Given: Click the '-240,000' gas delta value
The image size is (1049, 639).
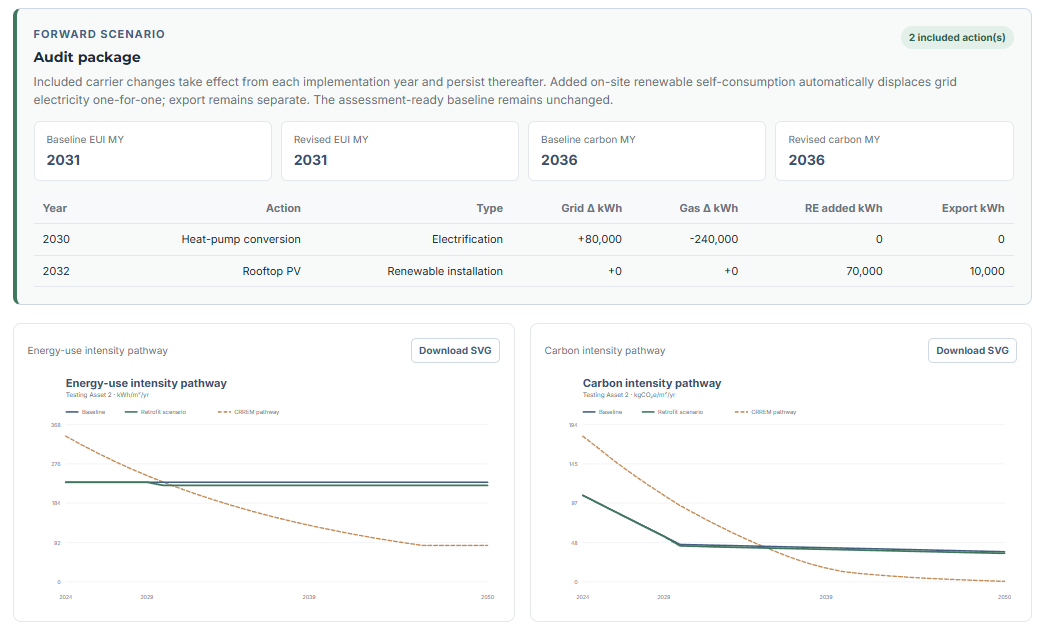Looking at the screenshot, I should click(x=714, y=239).
